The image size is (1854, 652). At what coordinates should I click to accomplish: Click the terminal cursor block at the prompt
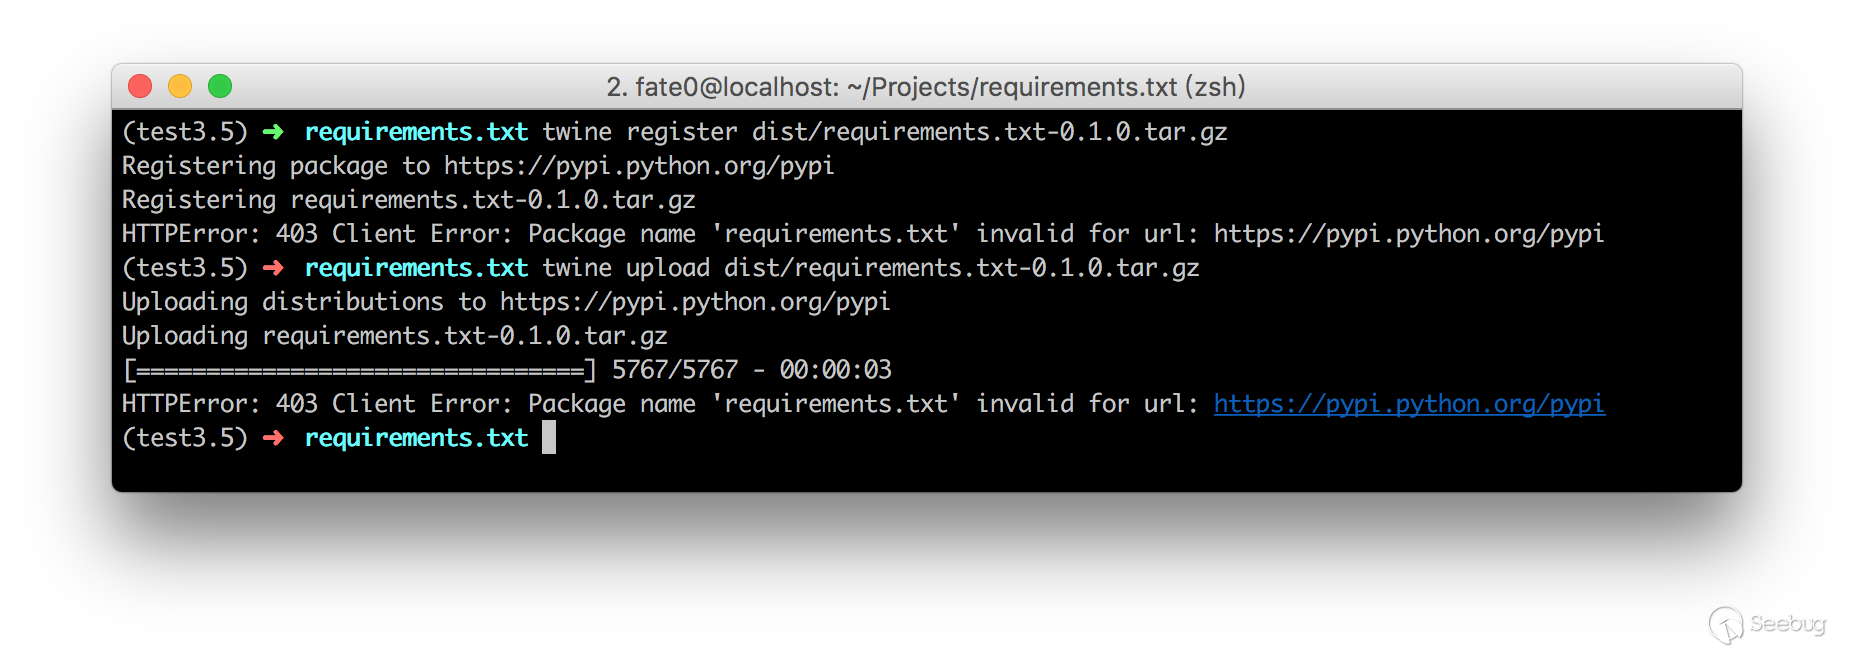point(549,437)
